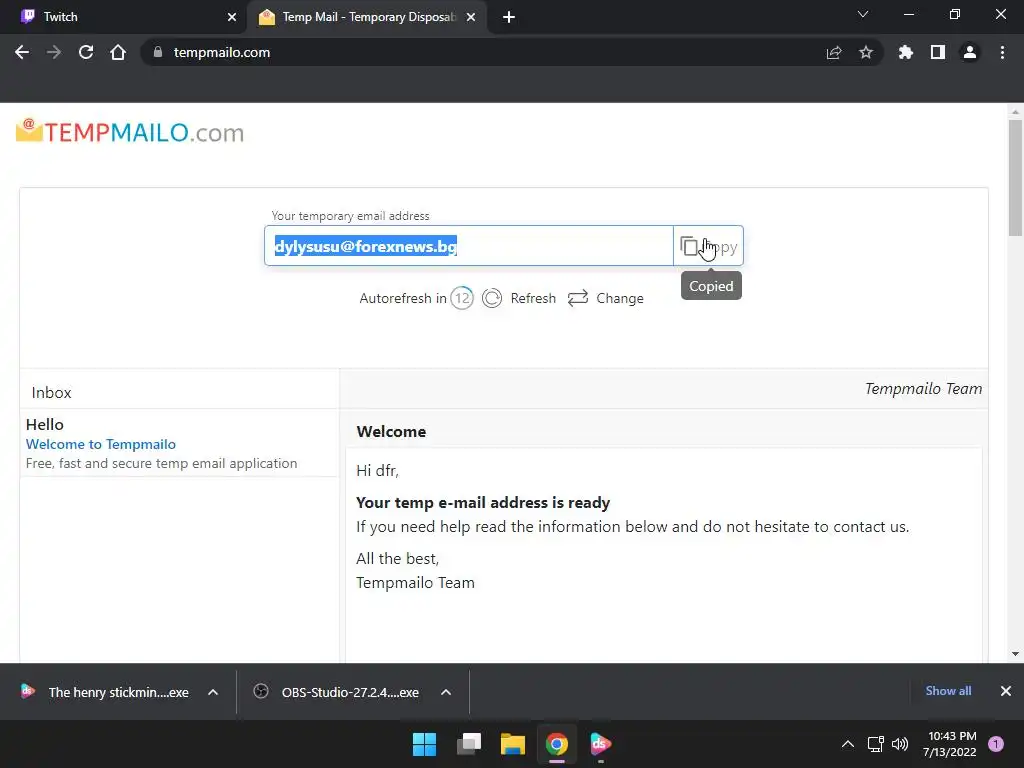Click the page vertical scrollbar
The image size is (1024, 768).
click(x=1015, y=178)
